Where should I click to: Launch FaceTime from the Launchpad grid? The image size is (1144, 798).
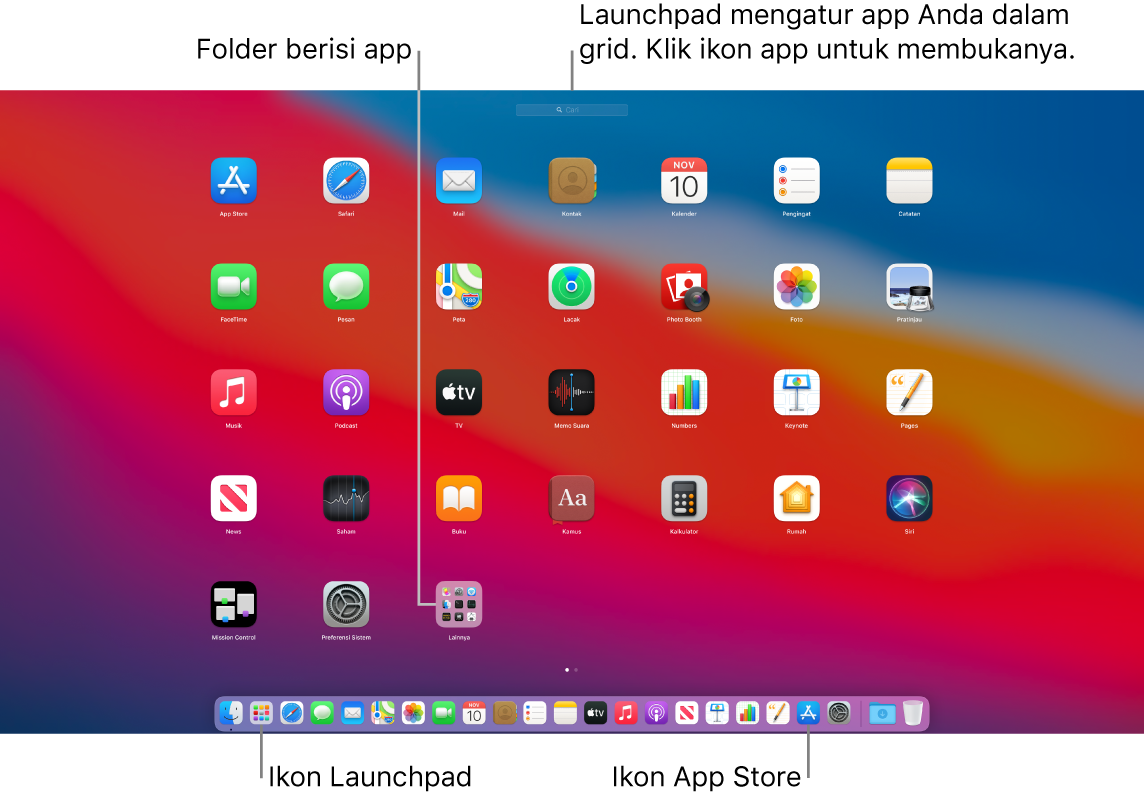[x=233, y=287]
